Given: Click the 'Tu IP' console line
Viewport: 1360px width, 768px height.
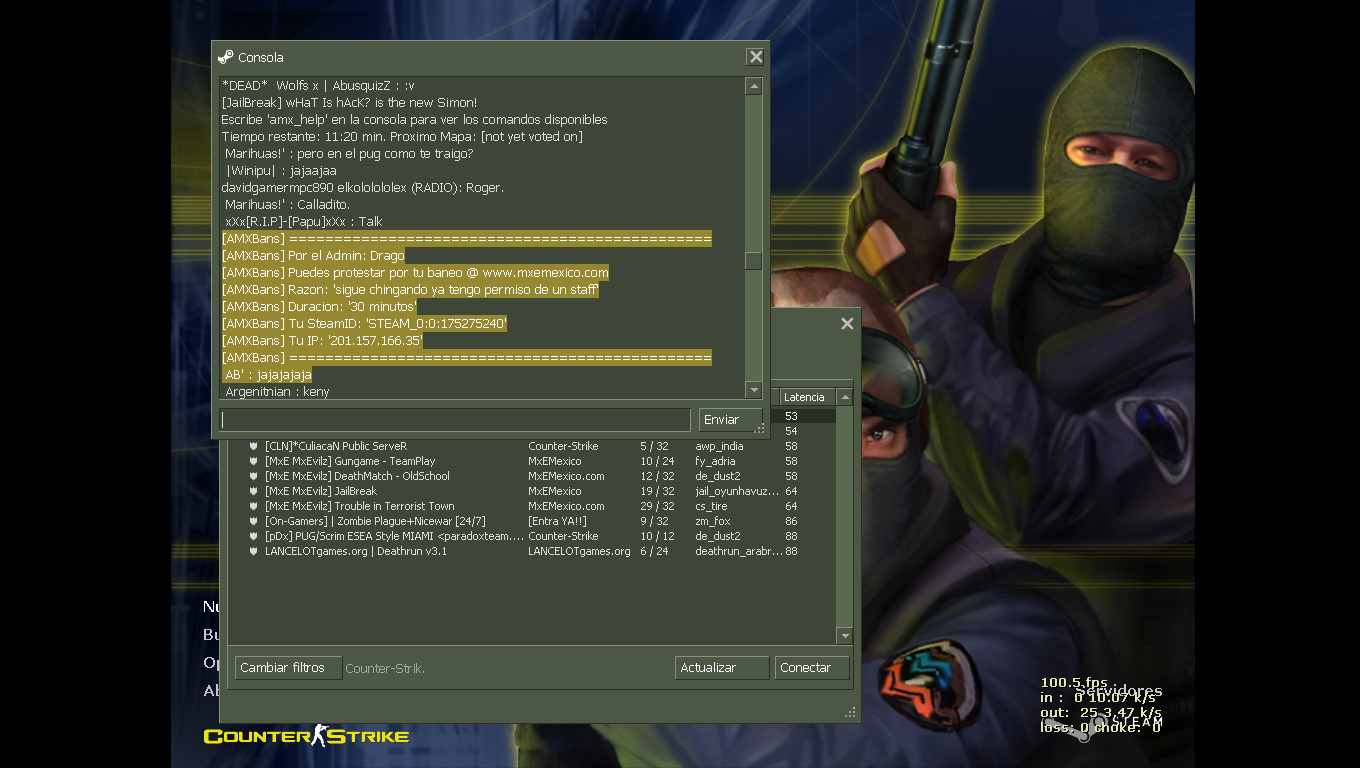Looking at the screenshot, I should click(x=322, y=340).
